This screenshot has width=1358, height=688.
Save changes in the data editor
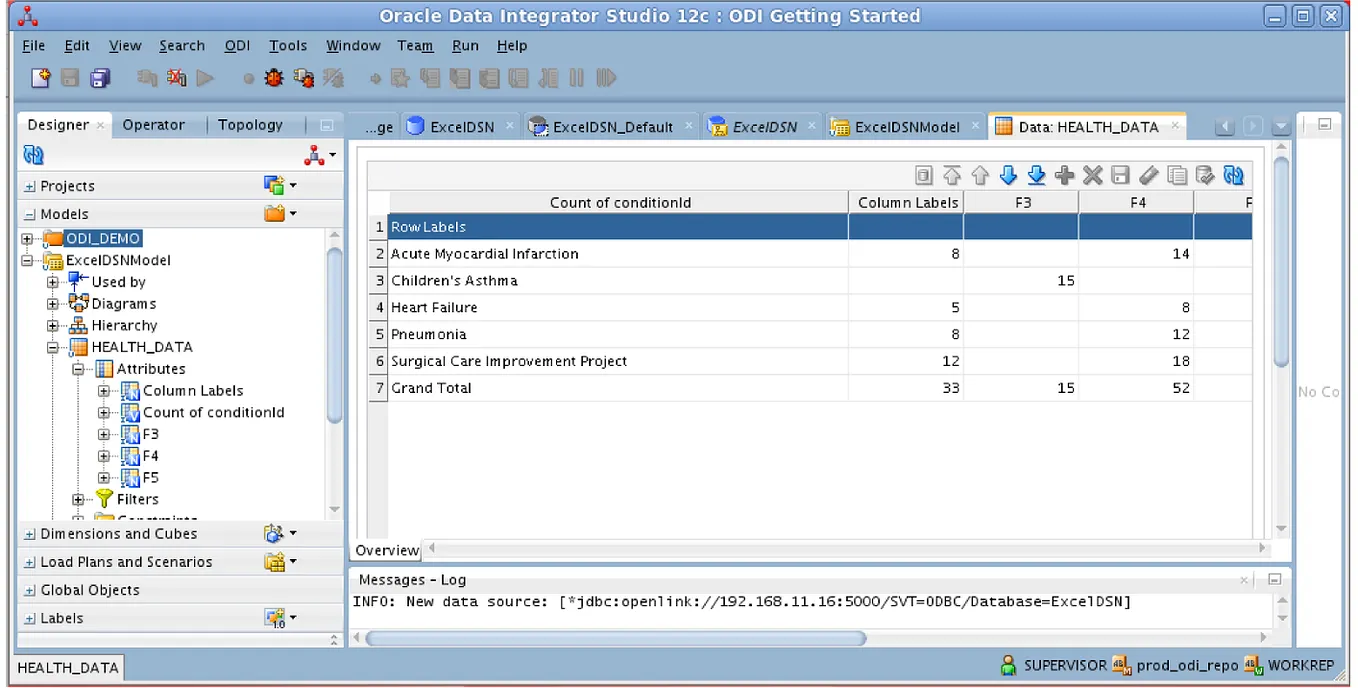point(1120,175)
